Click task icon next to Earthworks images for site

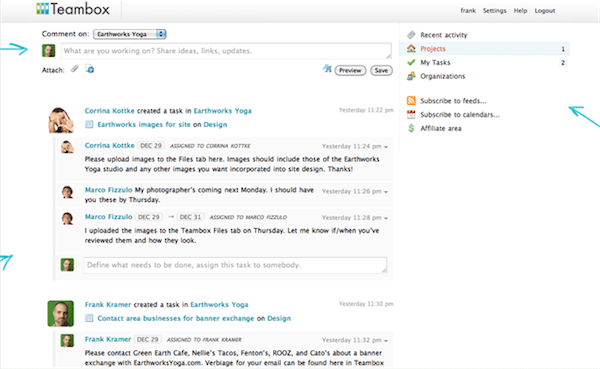click(89, 124)
